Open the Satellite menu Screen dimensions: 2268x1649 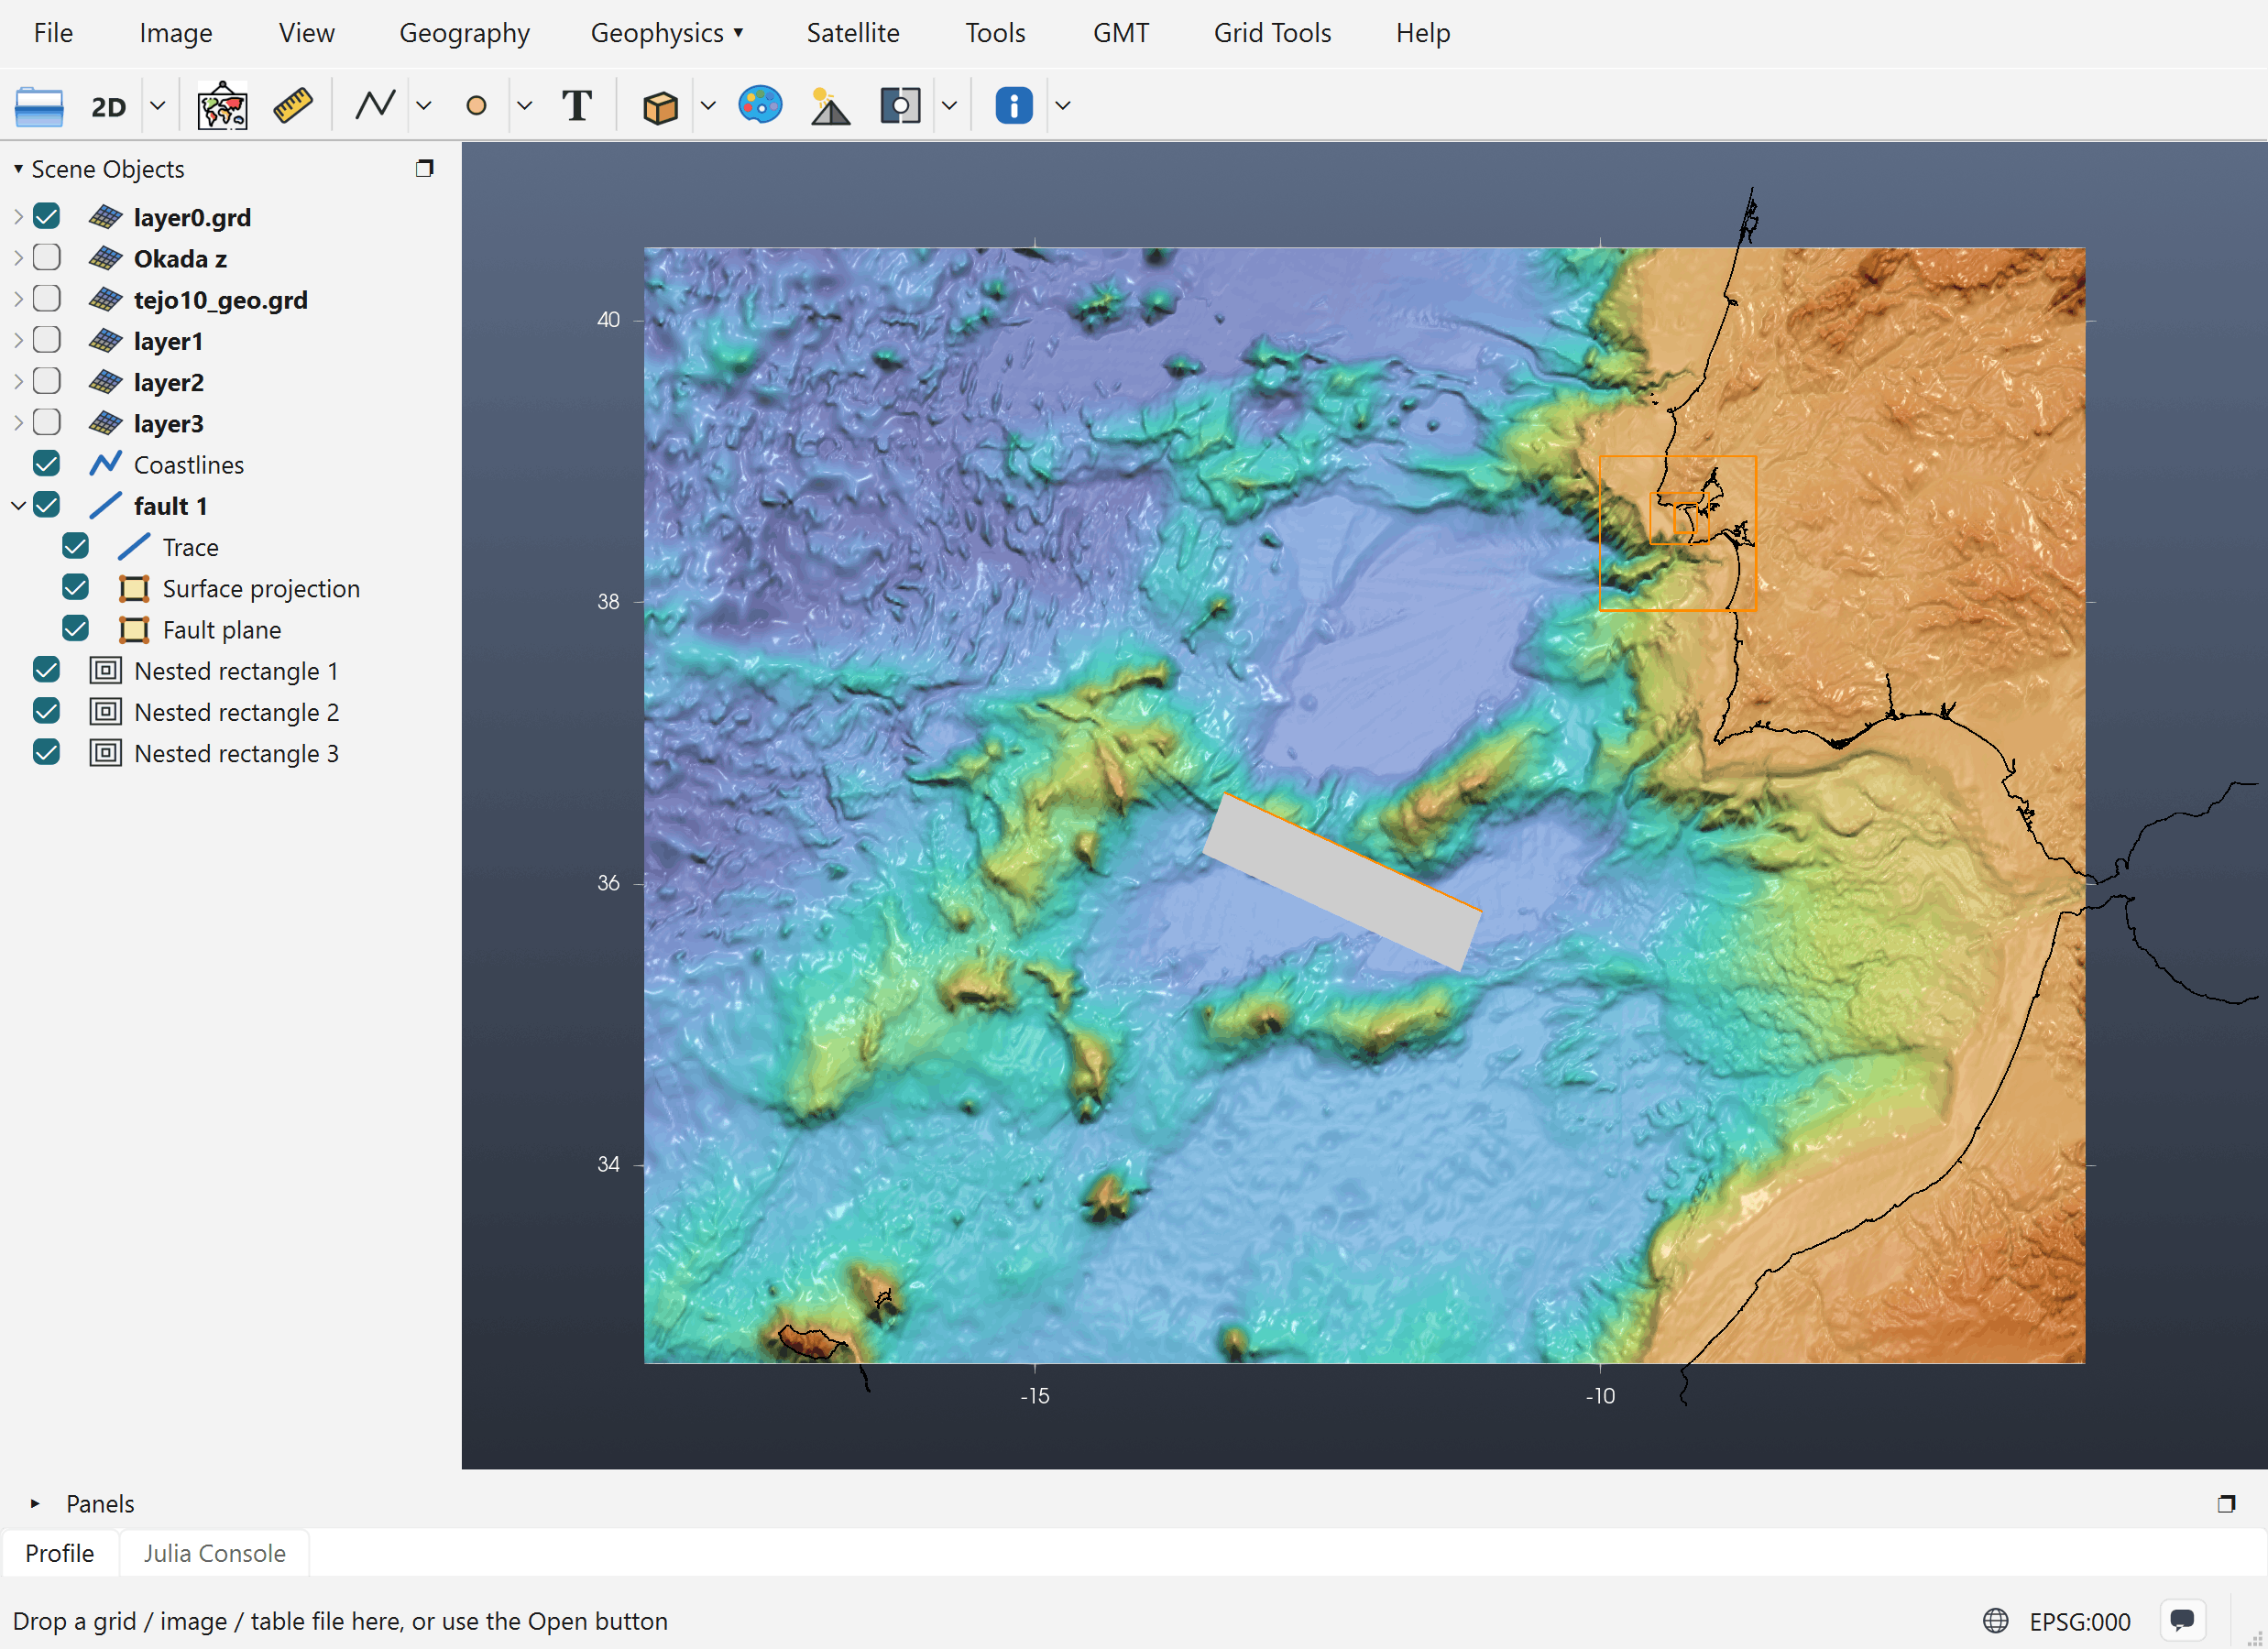pyautogui.click(x=852, y=33)
